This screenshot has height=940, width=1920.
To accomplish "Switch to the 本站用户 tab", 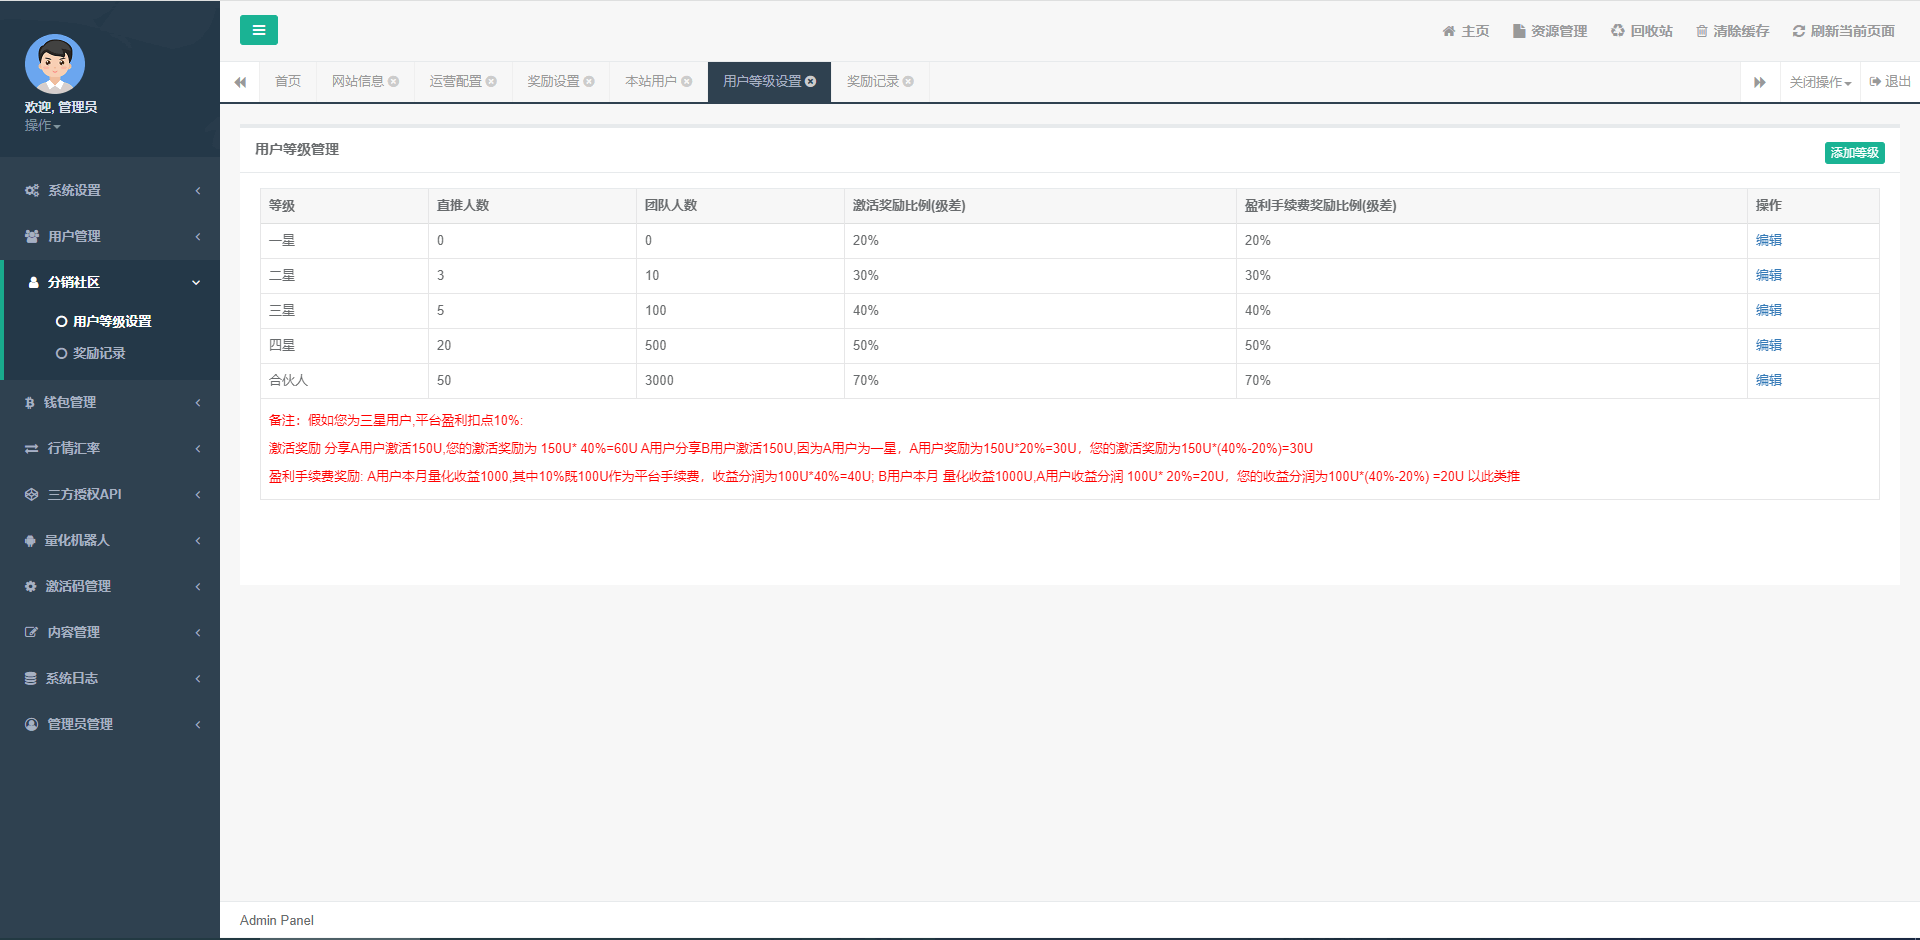I will tap(650, 82).
